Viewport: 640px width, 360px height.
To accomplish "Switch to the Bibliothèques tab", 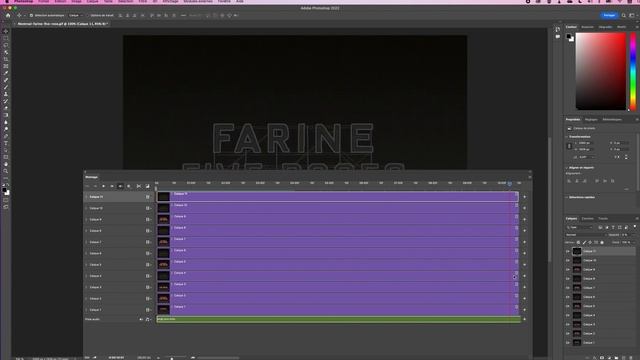I will 612,120.
